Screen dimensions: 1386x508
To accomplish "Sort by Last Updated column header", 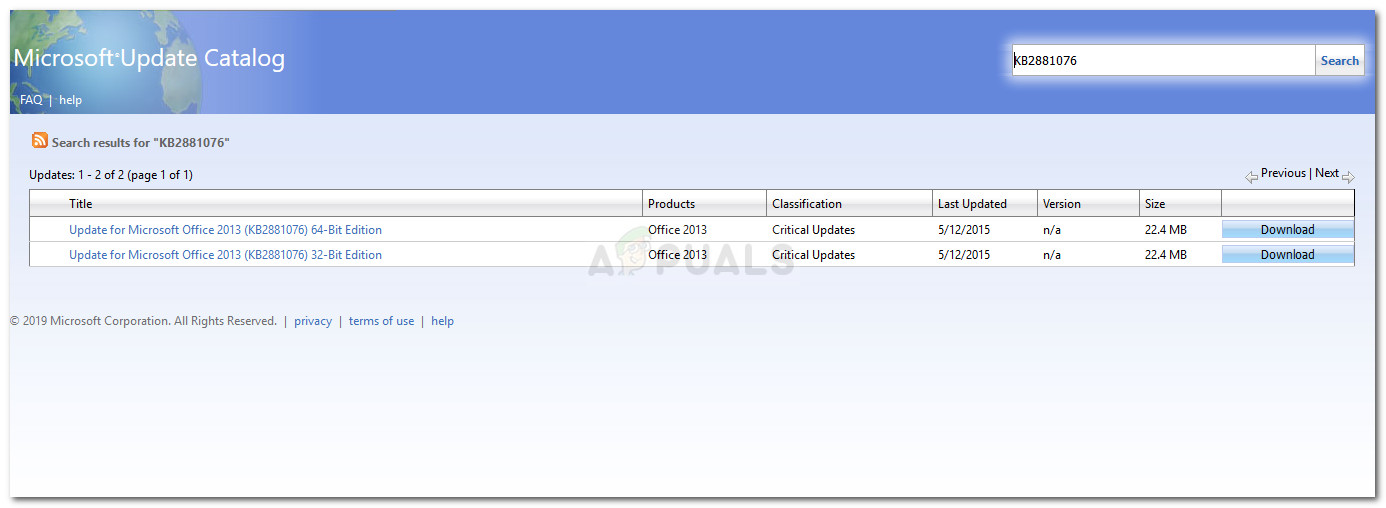I will click(972, 204).
